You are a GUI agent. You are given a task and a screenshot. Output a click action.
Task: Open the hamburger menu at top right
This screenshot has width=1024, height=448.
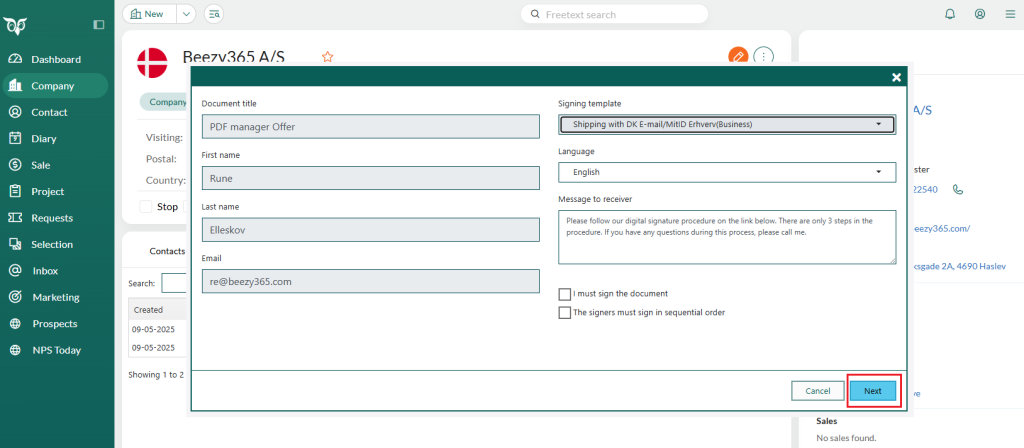pyautogui.click(x=1010, y=14)
